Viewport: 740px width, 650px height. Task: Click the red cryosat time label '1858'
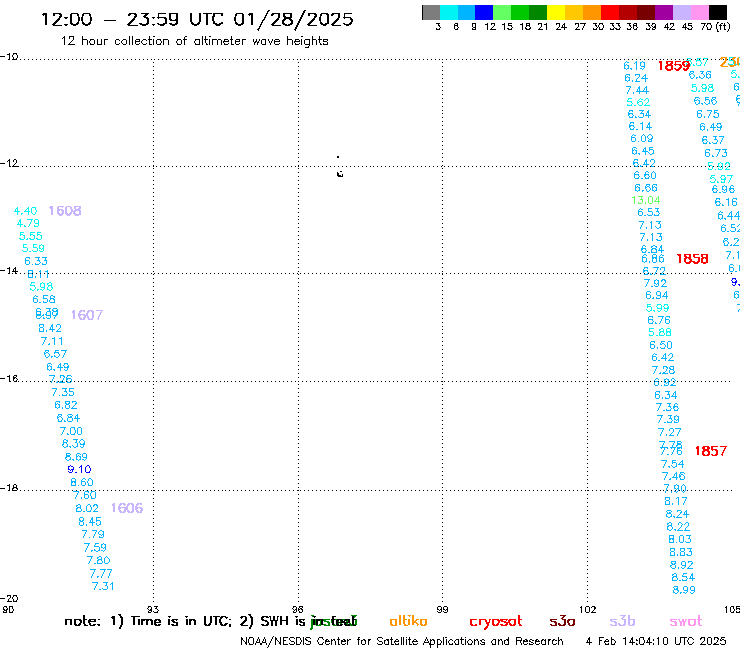point(692,259)
